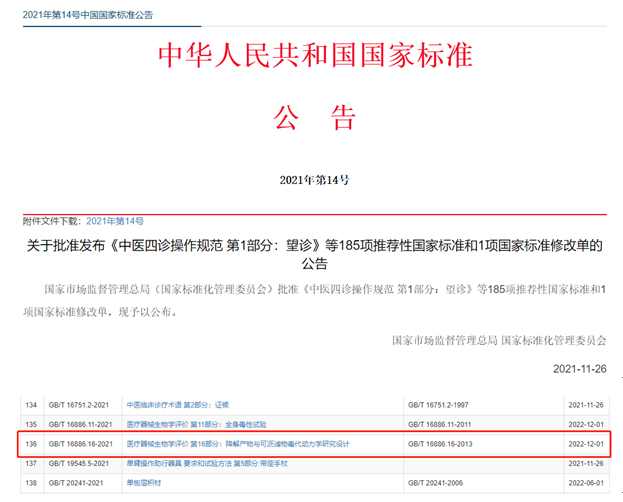Open the 单板层积材 standard link
This screenshot has width=623, height=502.
[144, 482]
